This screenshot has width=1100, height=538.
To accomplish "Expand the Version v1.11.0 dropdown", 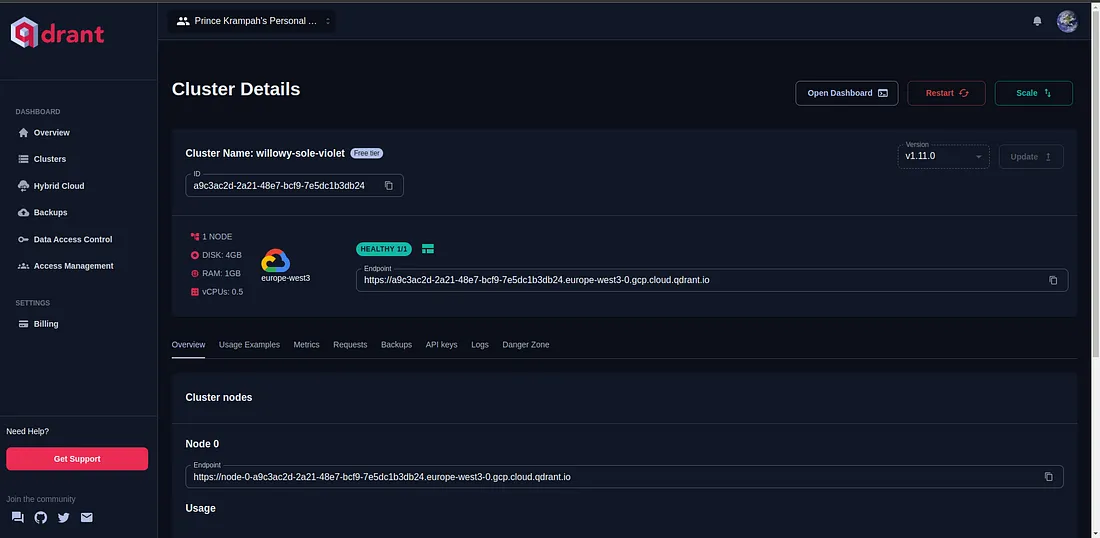I will click(x=944, y=156).
